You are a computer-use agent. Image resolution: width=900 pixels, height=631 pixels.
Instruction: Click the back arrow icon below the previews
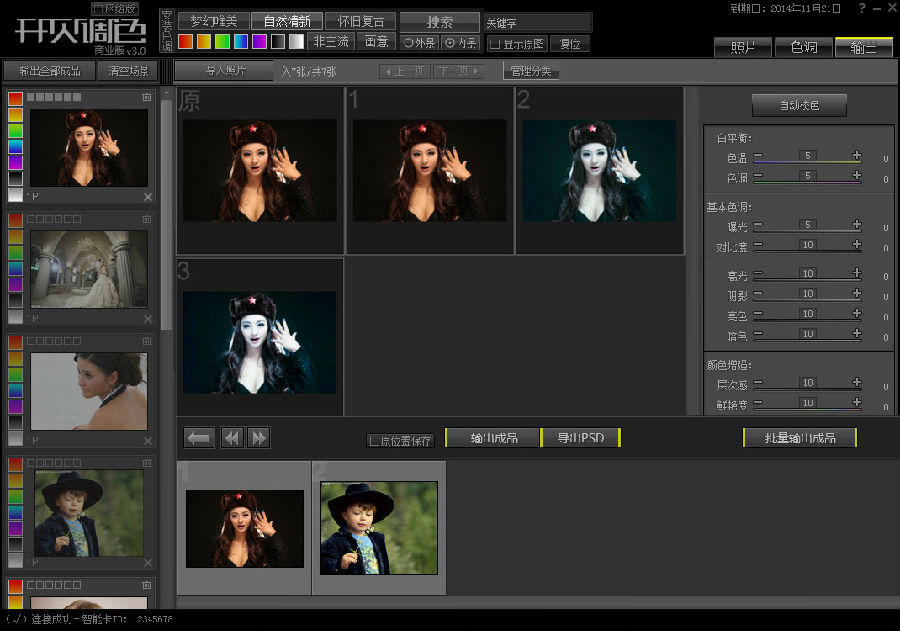[x=200, y=437]
